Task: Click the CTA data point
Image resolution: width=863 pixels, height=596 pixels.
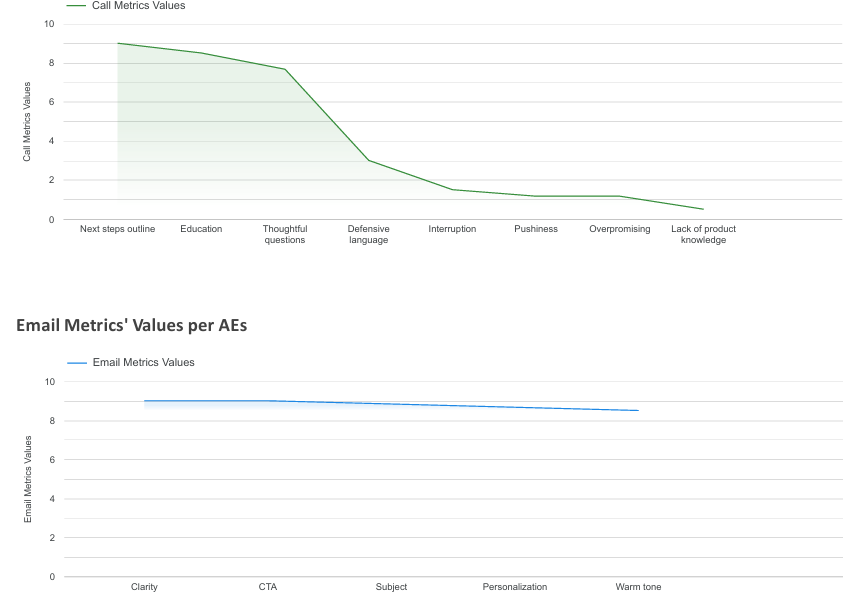Action: 267,400
